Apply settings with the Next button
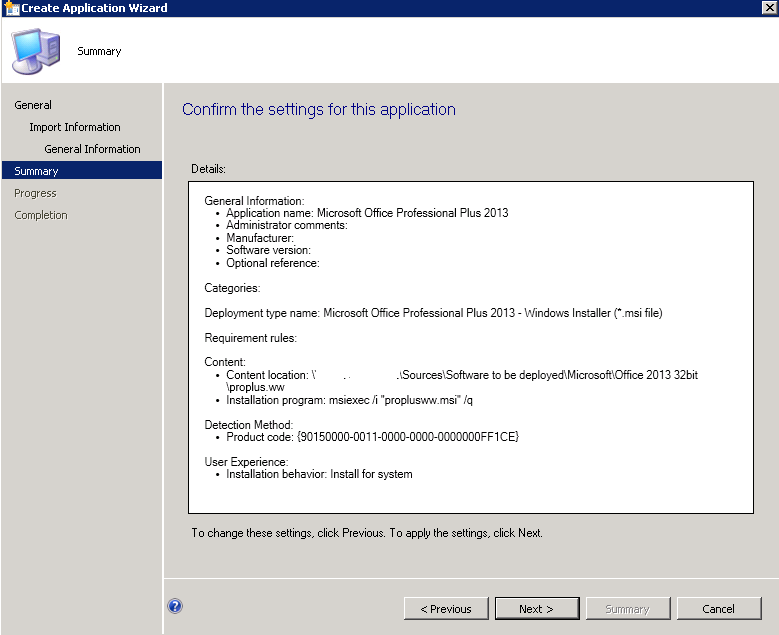This screenshot has width=779, height=635. [x=537, y=609]
